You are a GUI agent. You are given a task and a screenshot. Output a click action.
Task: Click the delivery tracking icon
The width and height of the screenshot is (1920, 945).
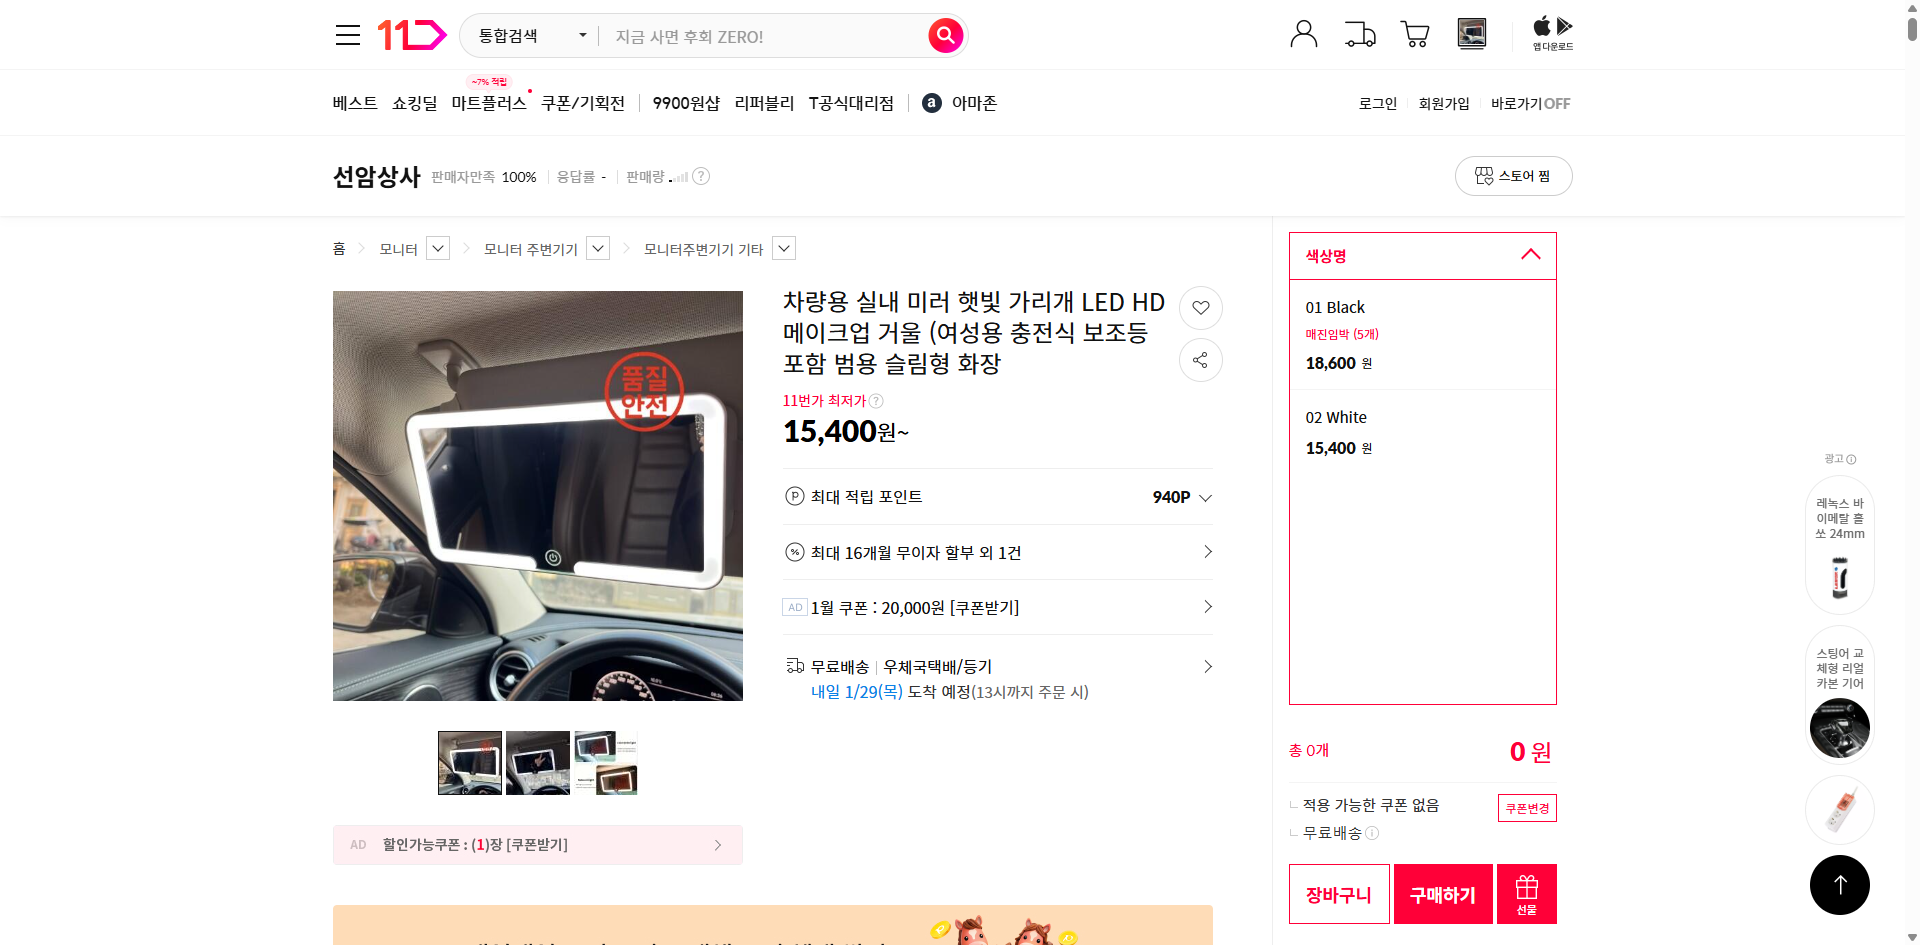1359,33
